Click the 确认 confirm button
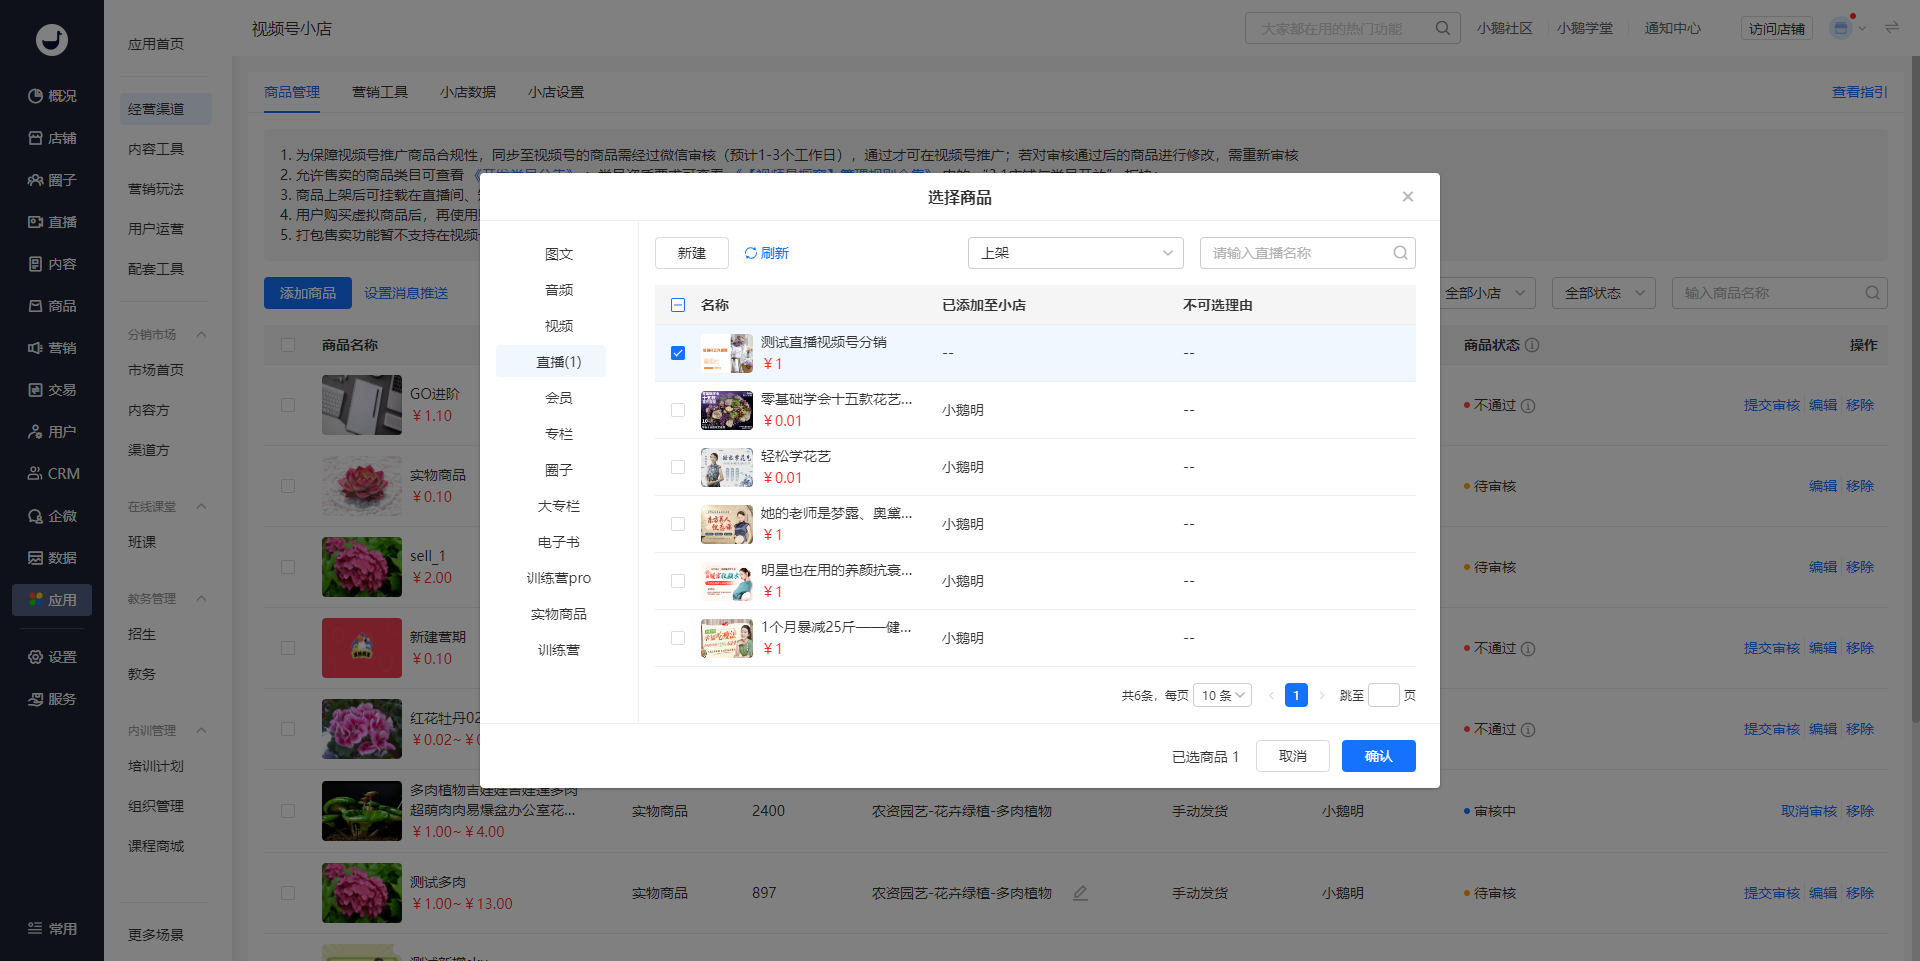 (x=1379, y=756)
